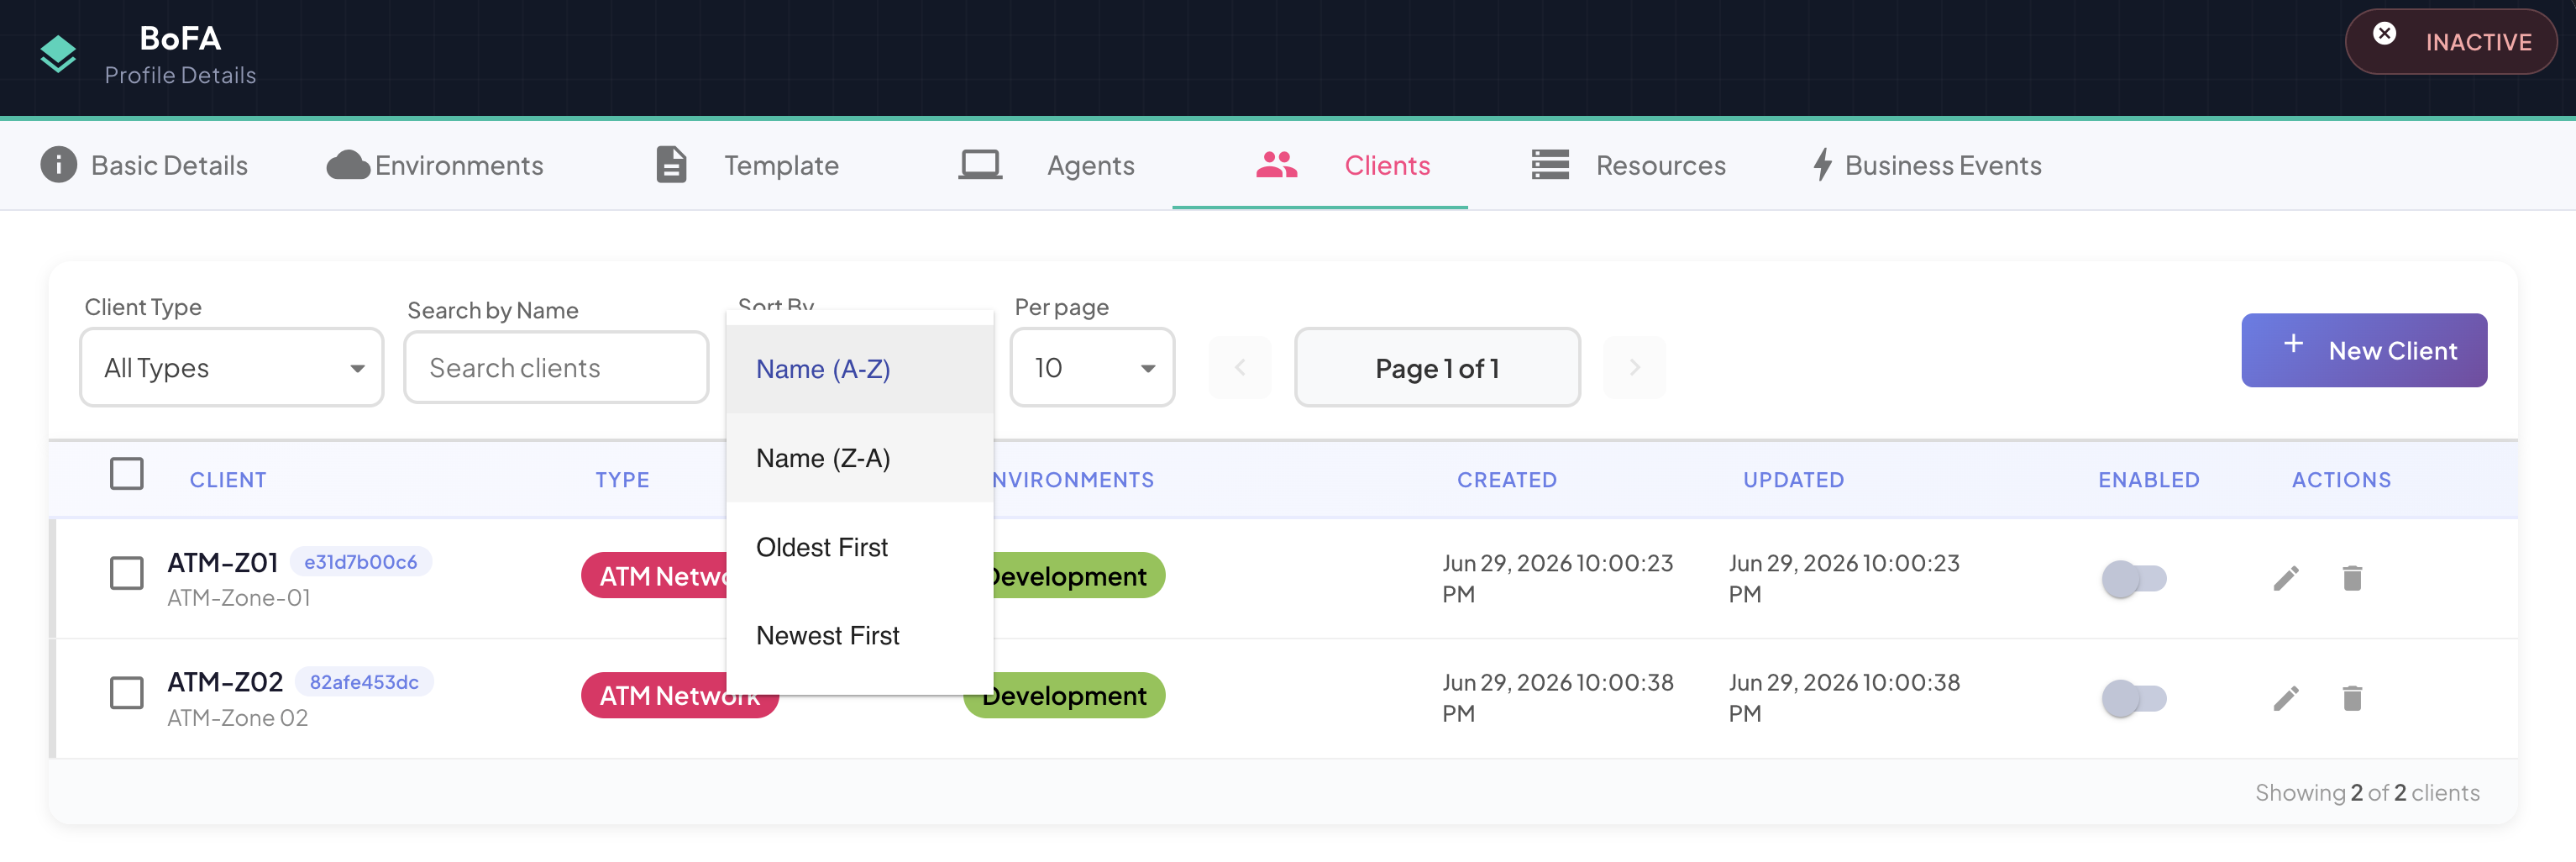
Task: Switch to the Business Events tab
Action: coord(1927,165)
